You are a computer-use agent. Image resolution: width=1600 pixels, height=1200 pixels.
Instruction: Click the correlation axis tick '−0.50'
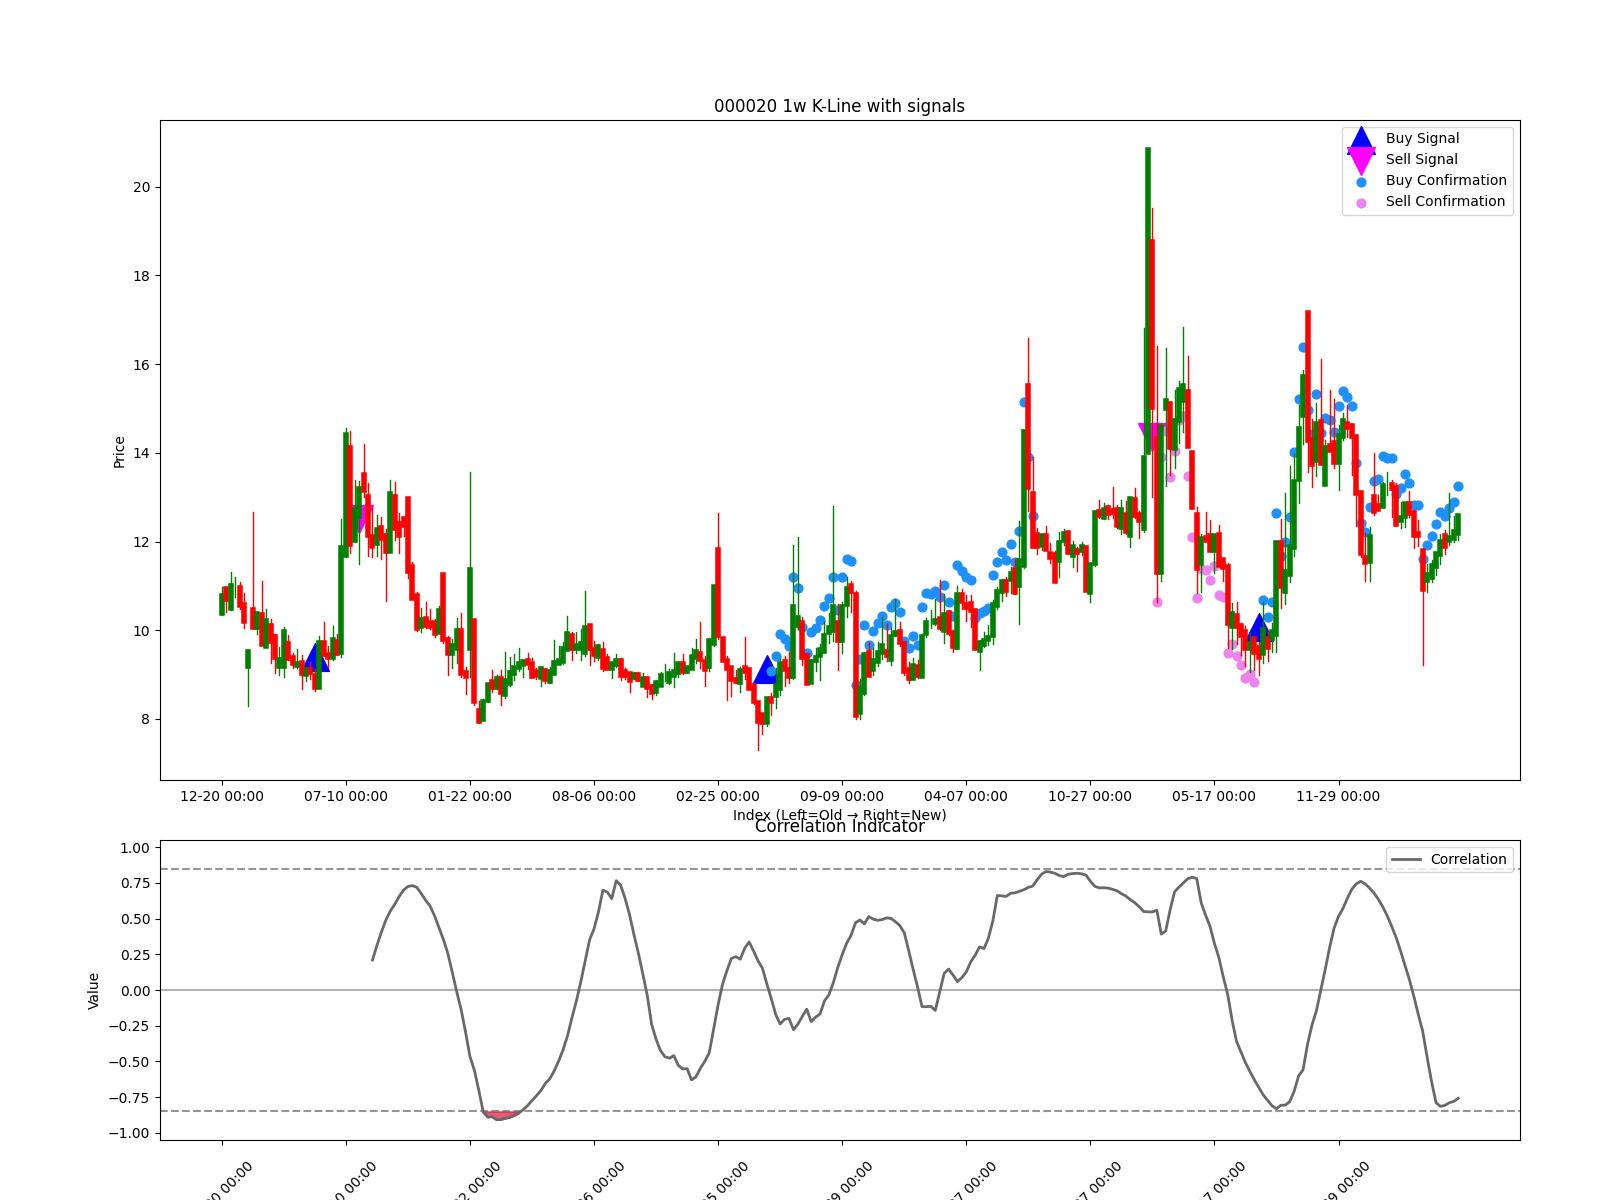click(129, 1062)
